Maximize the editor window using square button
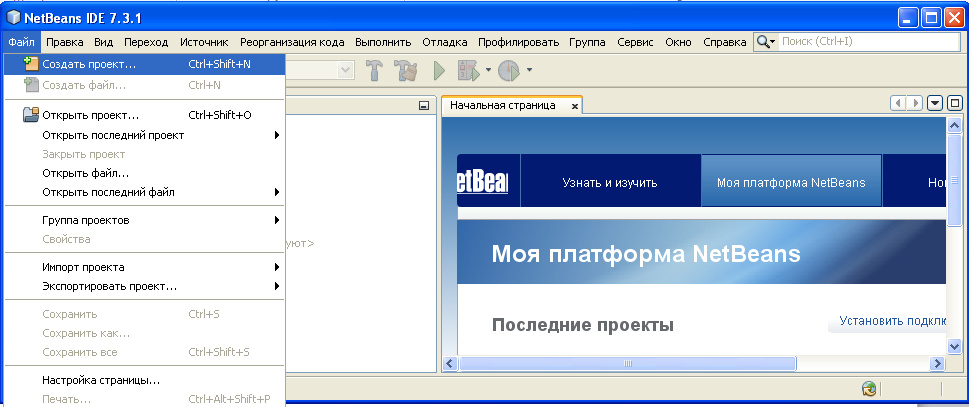969x407 pixels. click(x=955, y=103)
